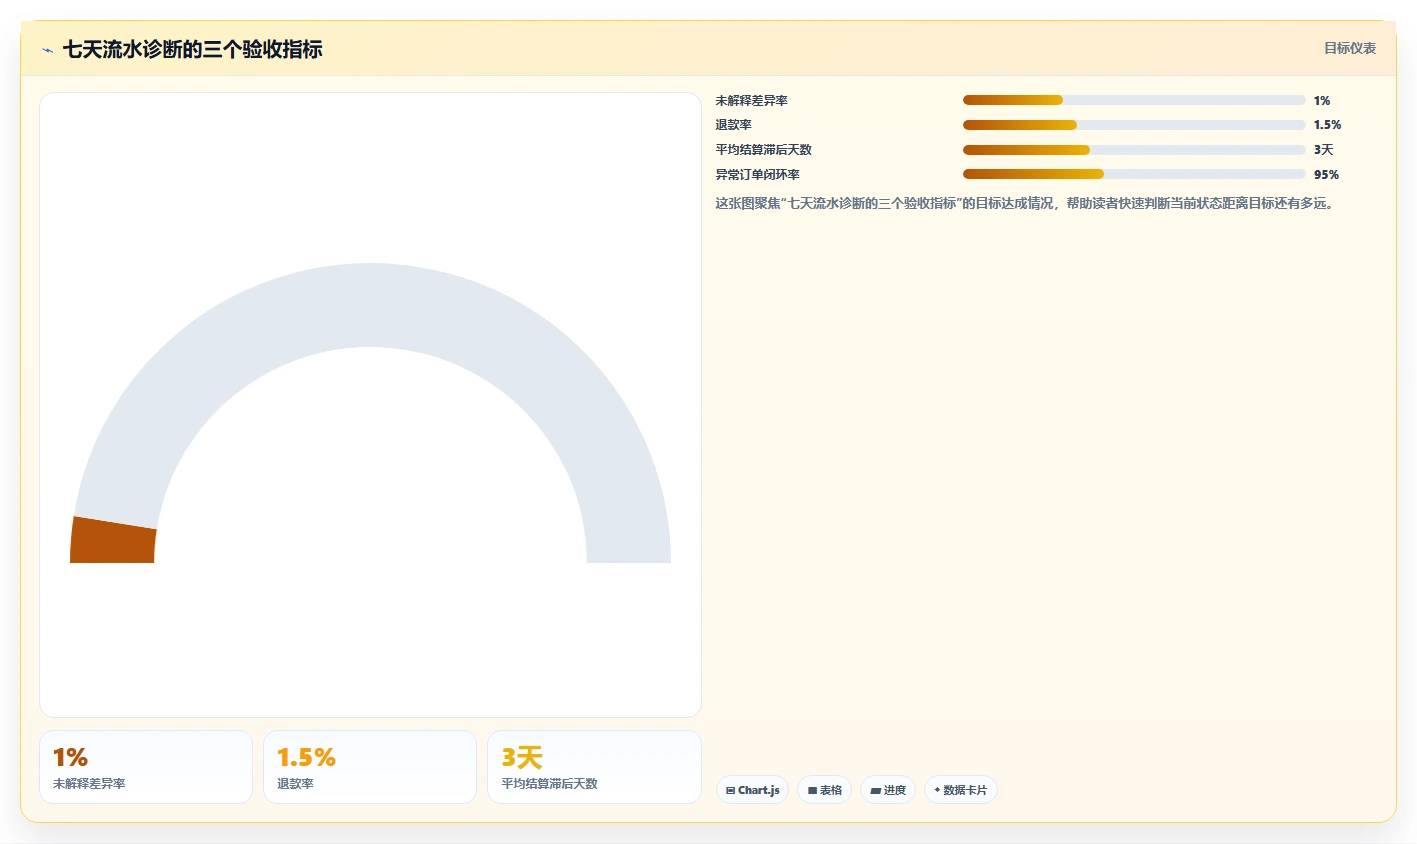
Task: Click the description paragraph starting with 这张图聚焦
Action: [x=1025, y=203]
